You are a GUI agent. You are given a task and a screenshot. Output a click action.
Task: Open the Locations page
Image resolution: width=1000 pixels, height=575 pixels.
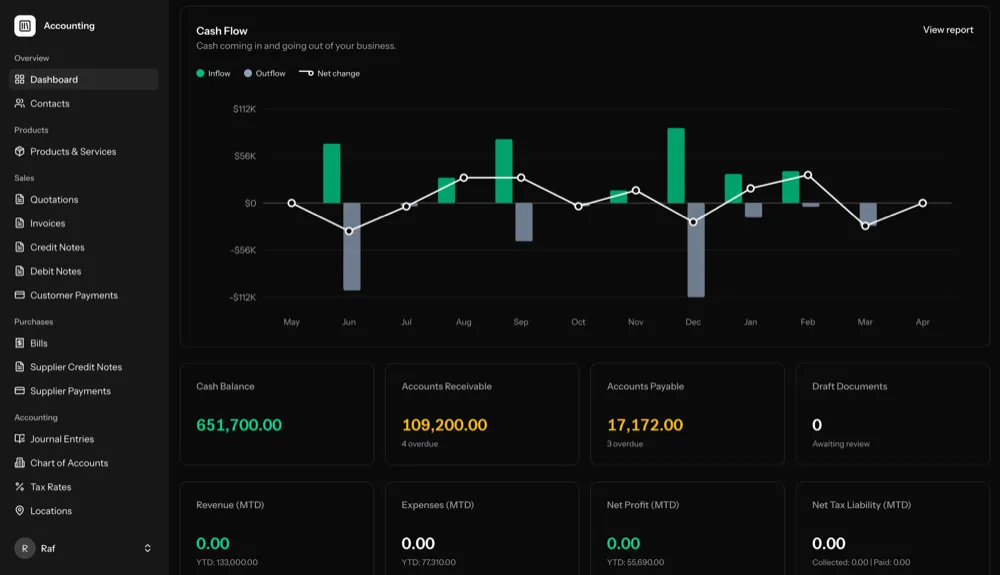[84, 511]
